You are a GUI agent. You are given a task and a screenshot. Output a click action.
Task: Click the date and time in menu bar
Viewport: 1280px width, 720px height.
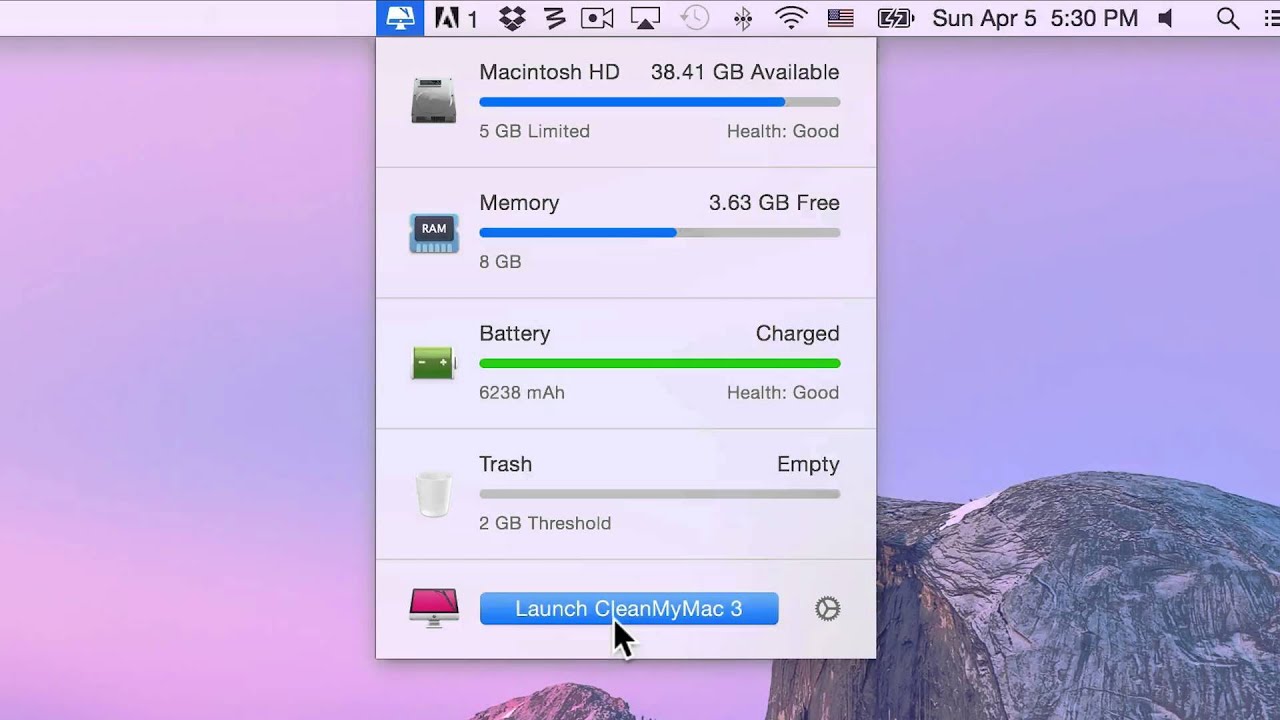click(1035, 18)
